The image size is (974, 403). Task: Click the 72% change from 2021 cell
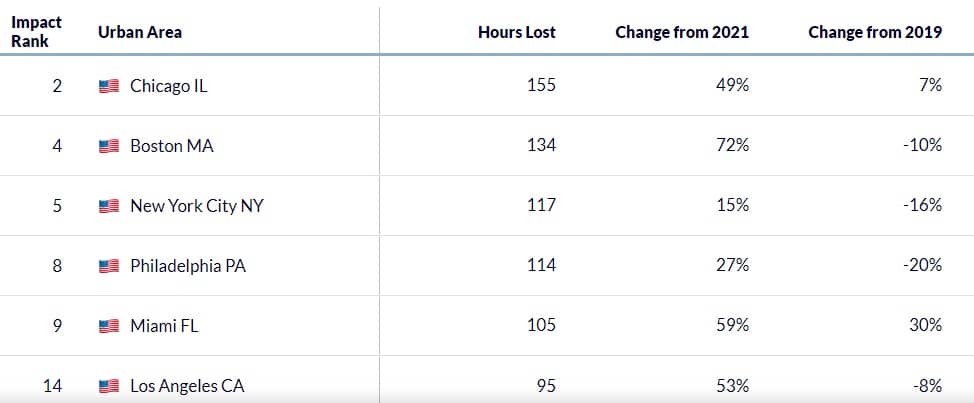732,147
